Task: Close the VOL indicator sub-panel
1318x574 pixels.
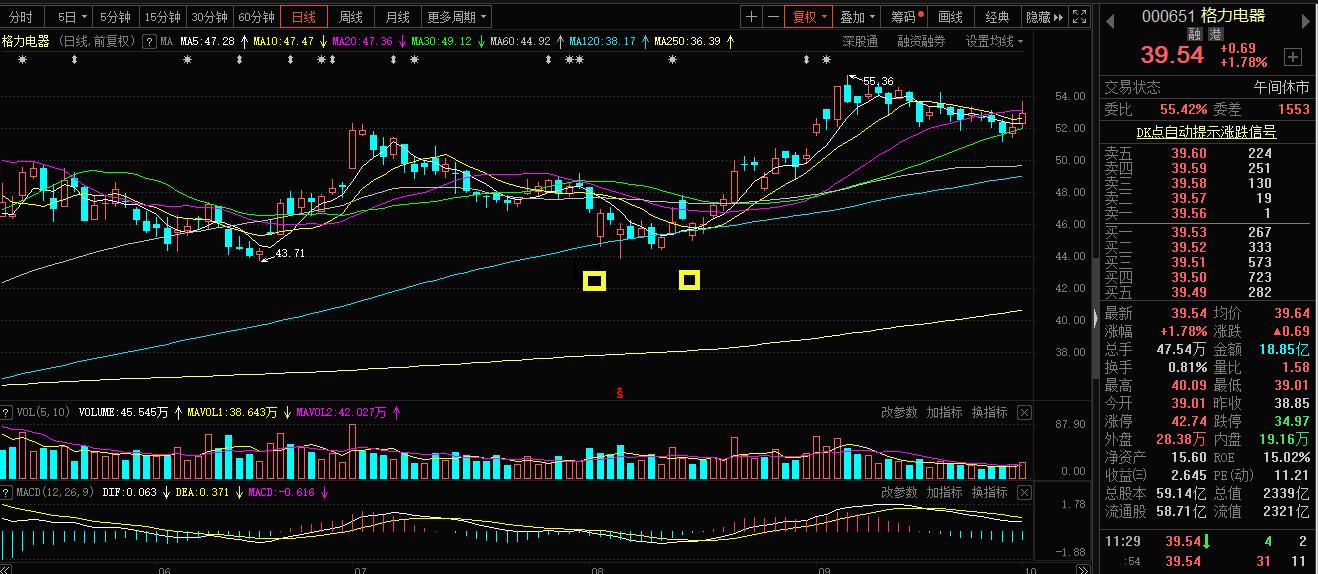Action: (x=1024, y=412)
